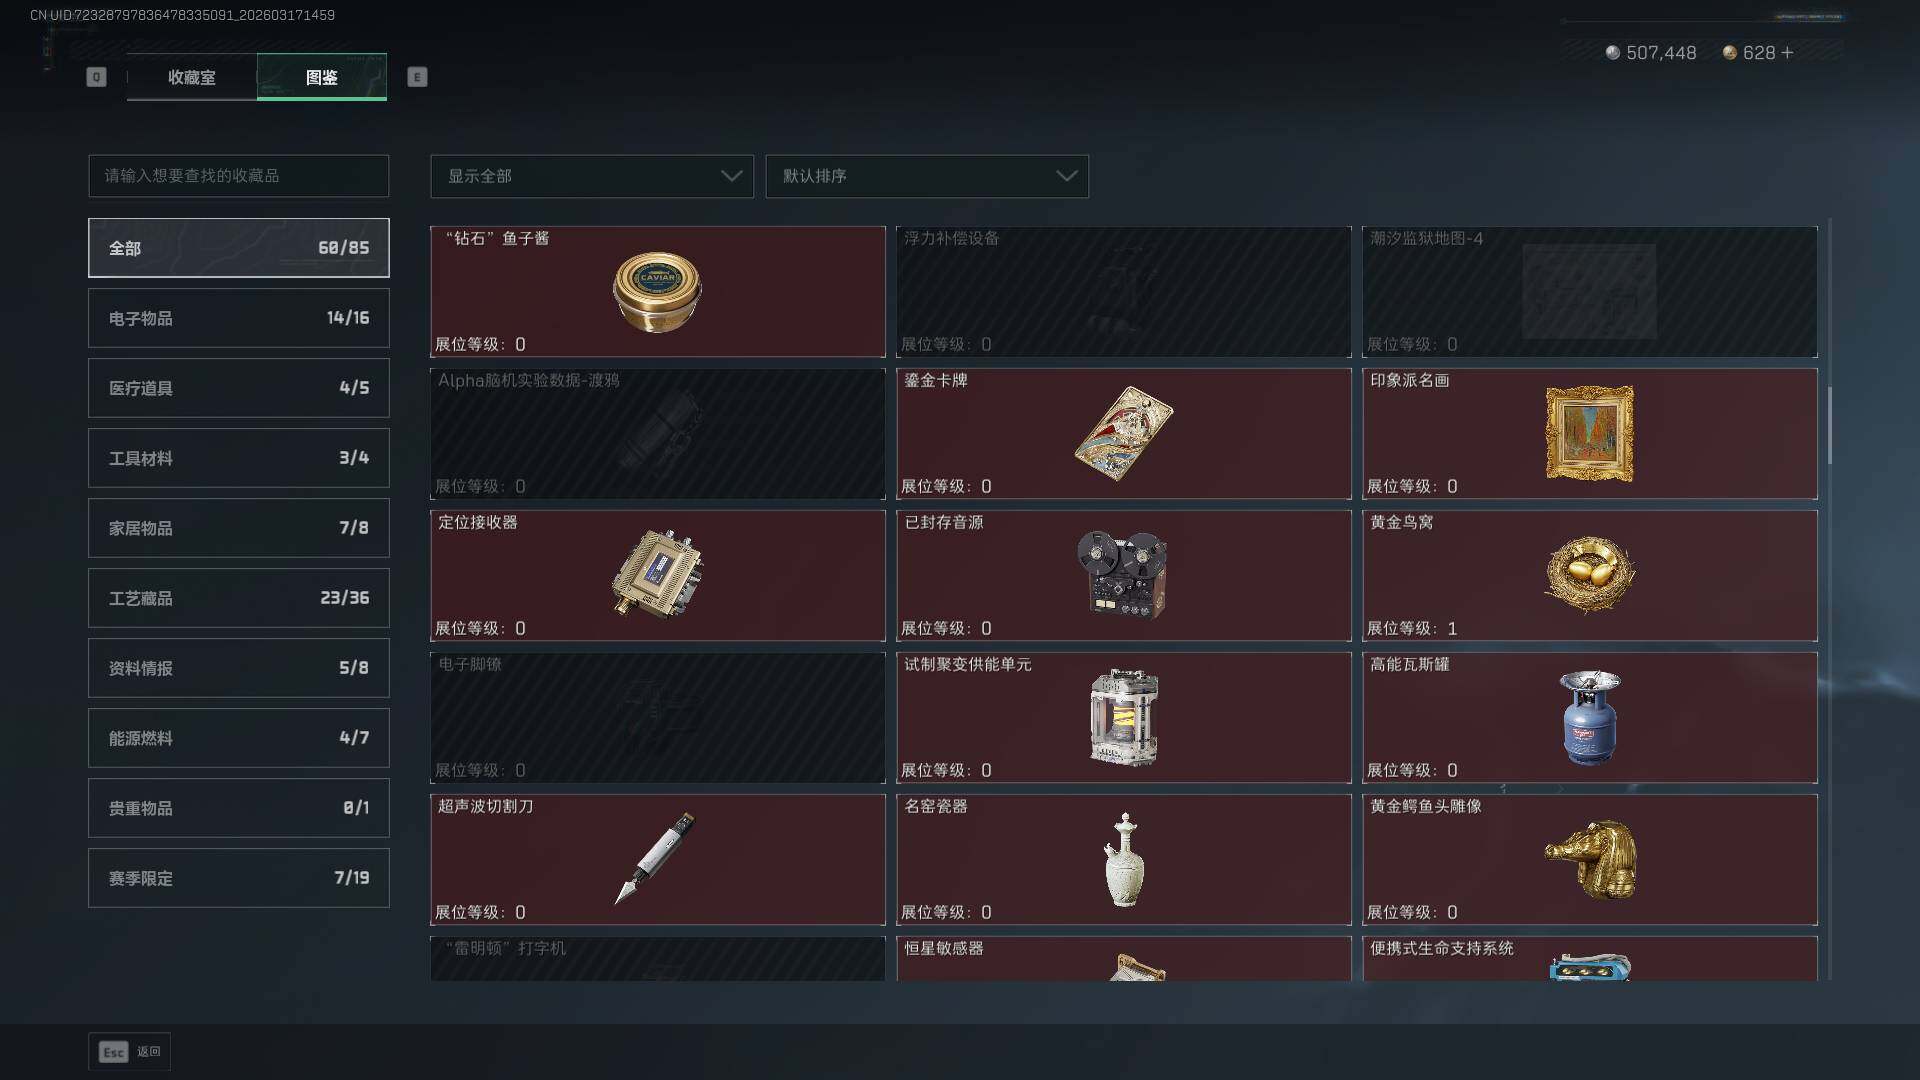Switch to the 收藏室 tab
This screenshot has width=1920, height=1080.
point(191,77)
